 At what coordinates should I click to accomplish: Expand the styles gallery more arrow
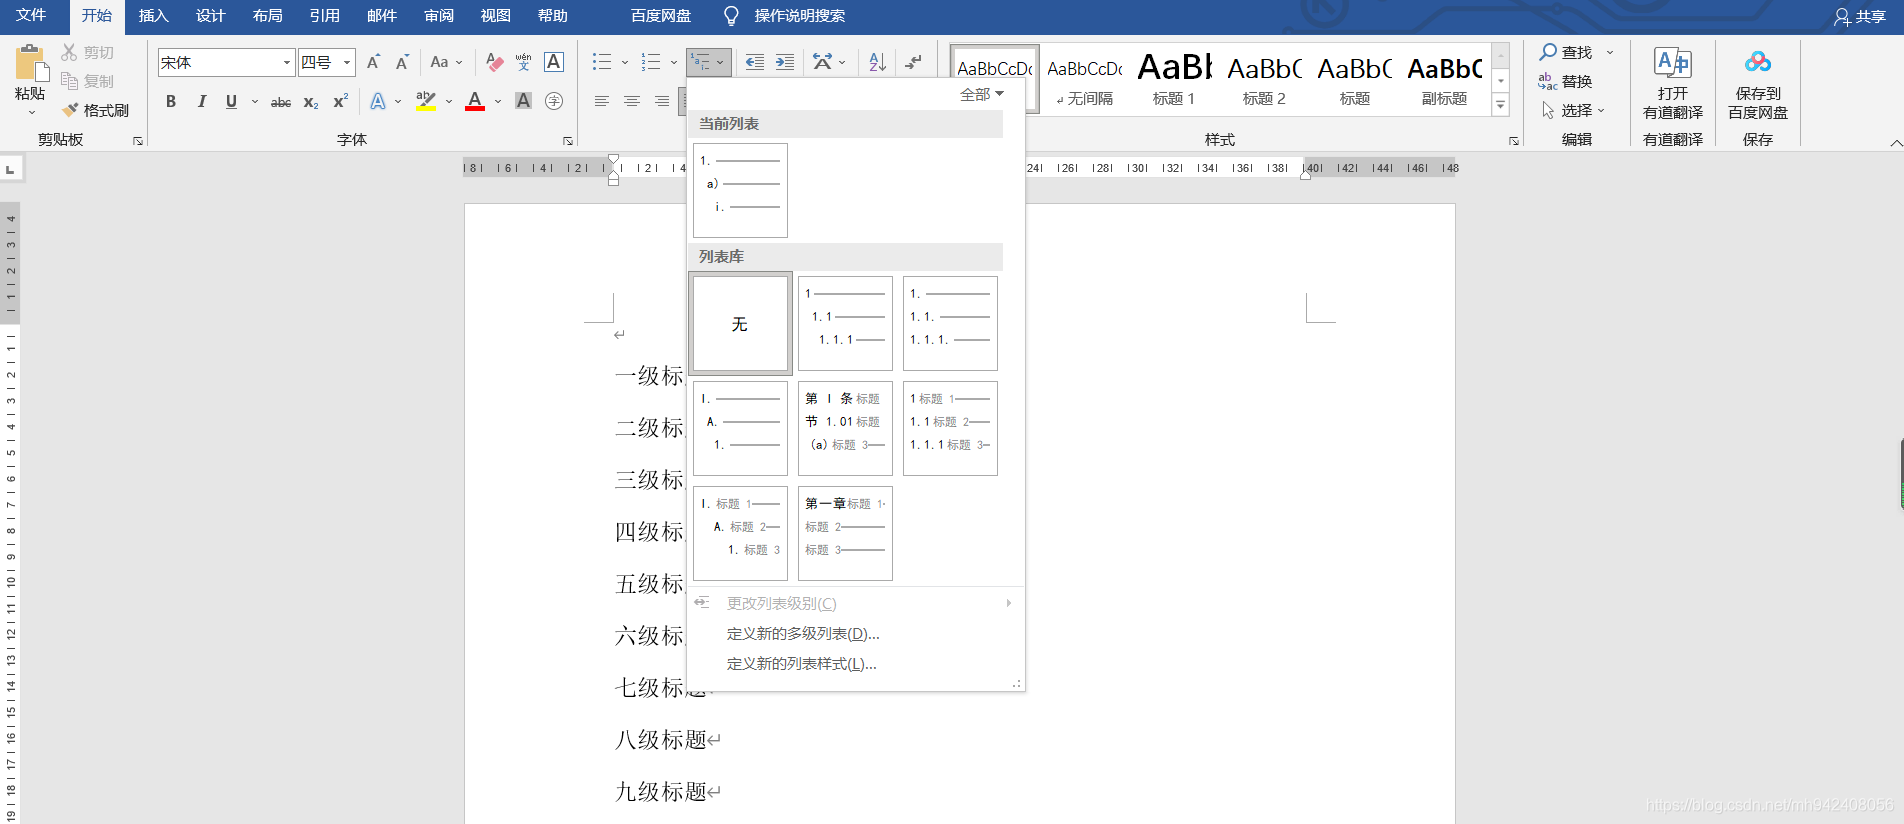(1500, 105)
